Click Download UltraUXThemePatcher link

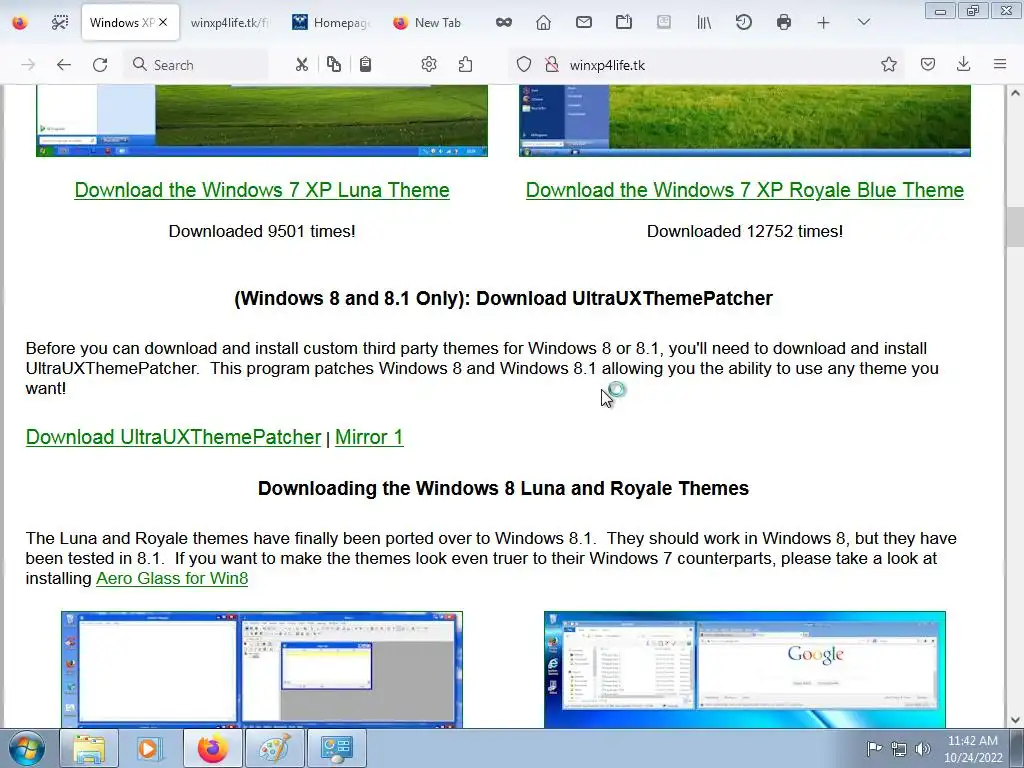click(x=173, y=437)
